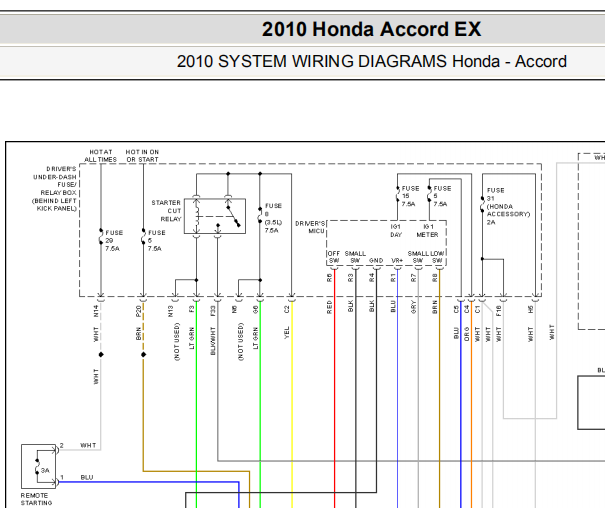Click the 'ORG' wire color label

tap(466, 333)
